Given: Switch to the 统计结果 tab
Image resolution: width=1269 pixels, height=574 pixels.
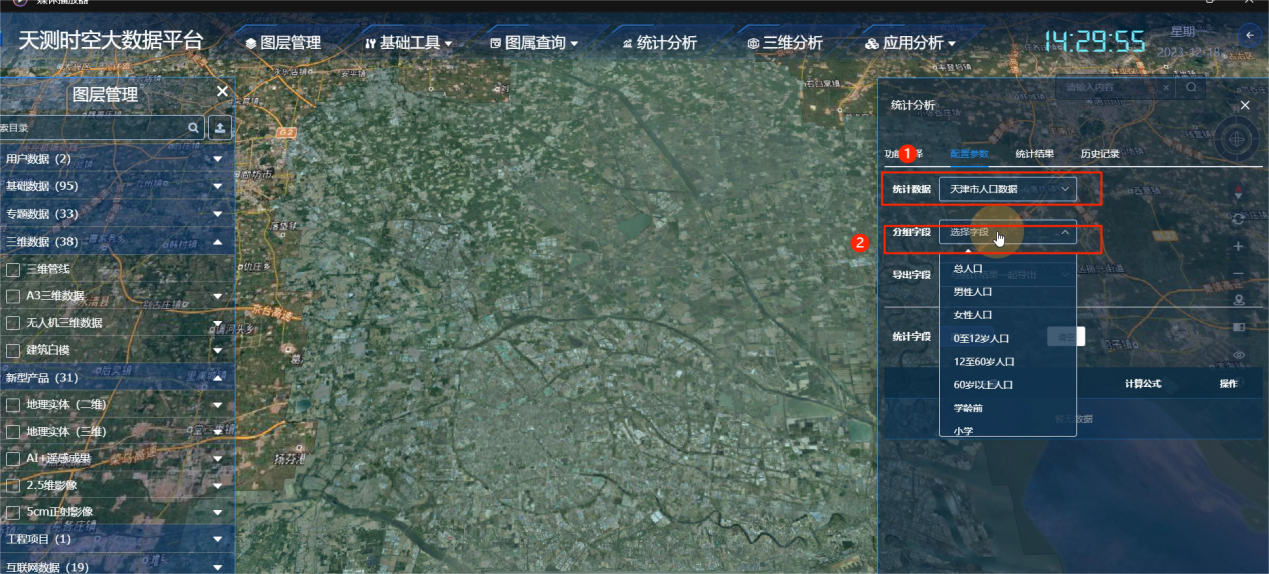Looking at the screenshot, I should pos(1034,154).
